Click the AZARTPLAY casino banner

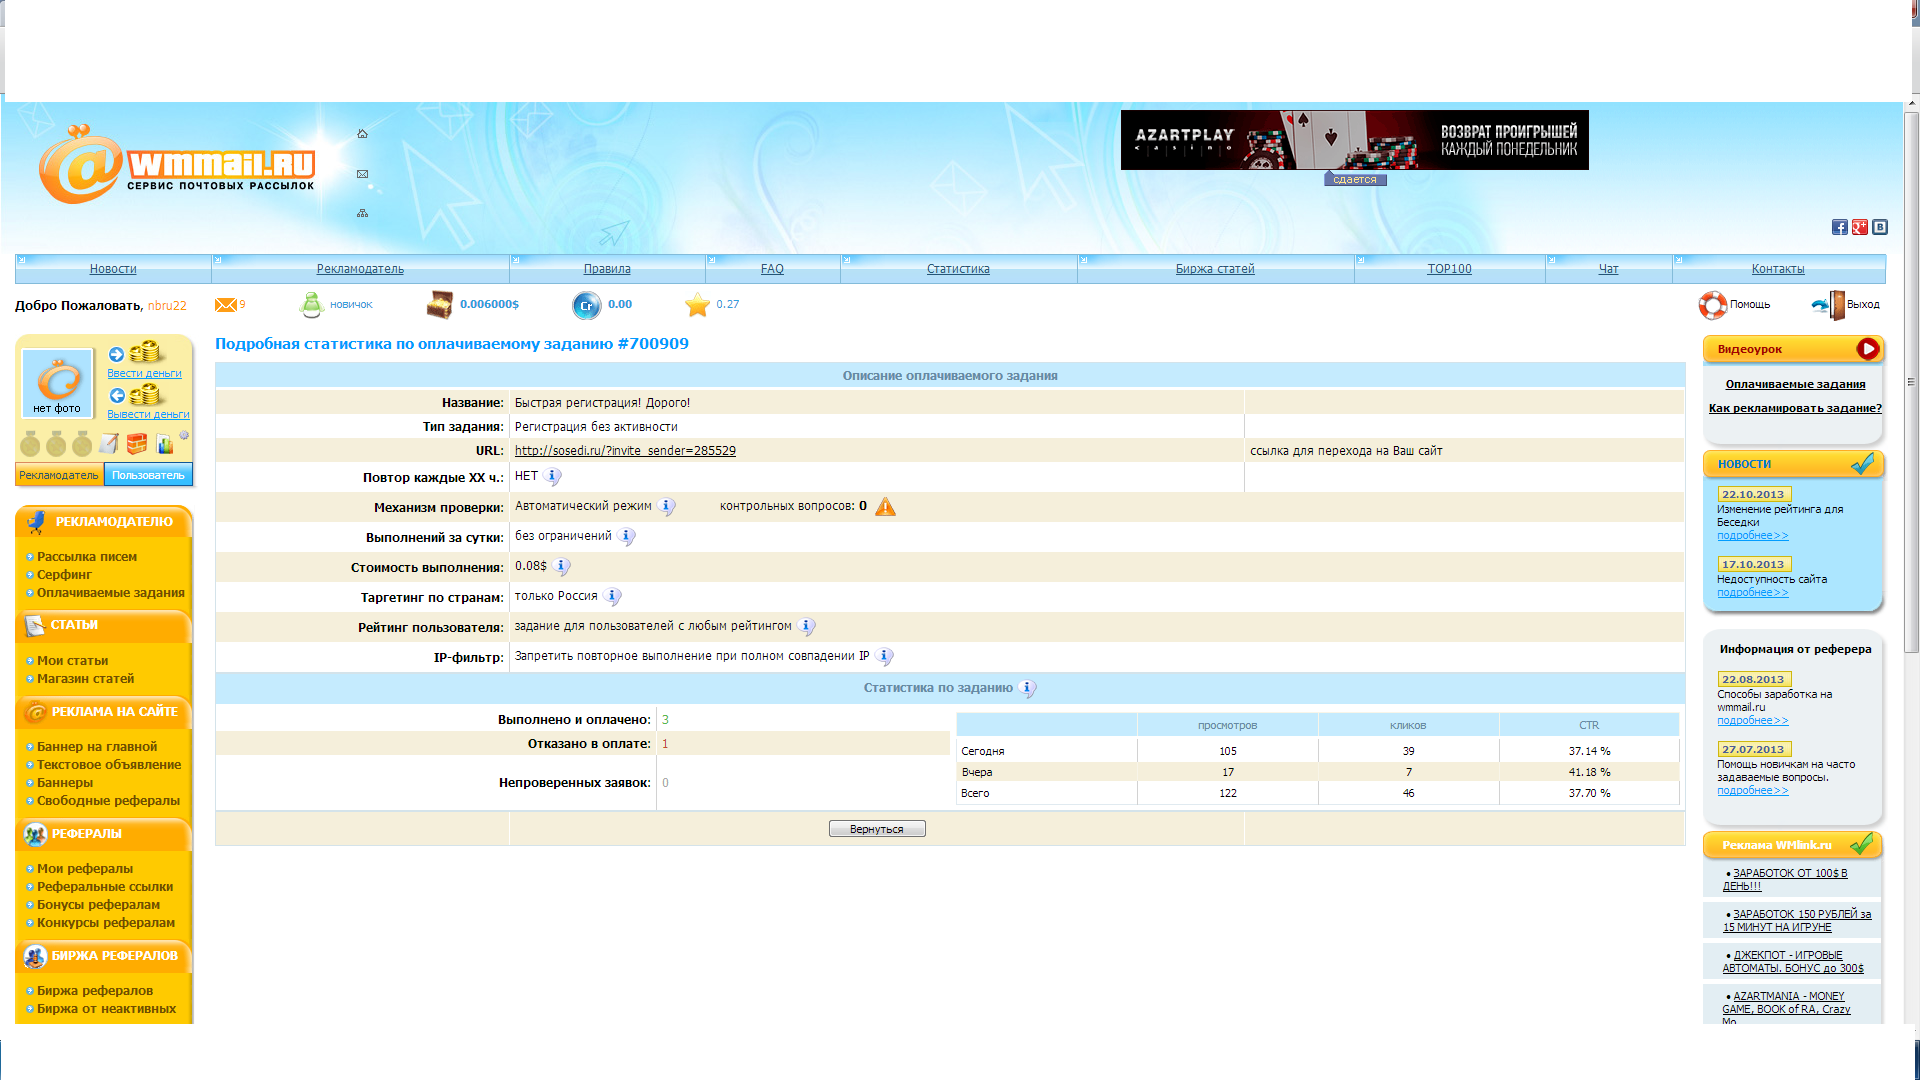(x=1354, y=140)
